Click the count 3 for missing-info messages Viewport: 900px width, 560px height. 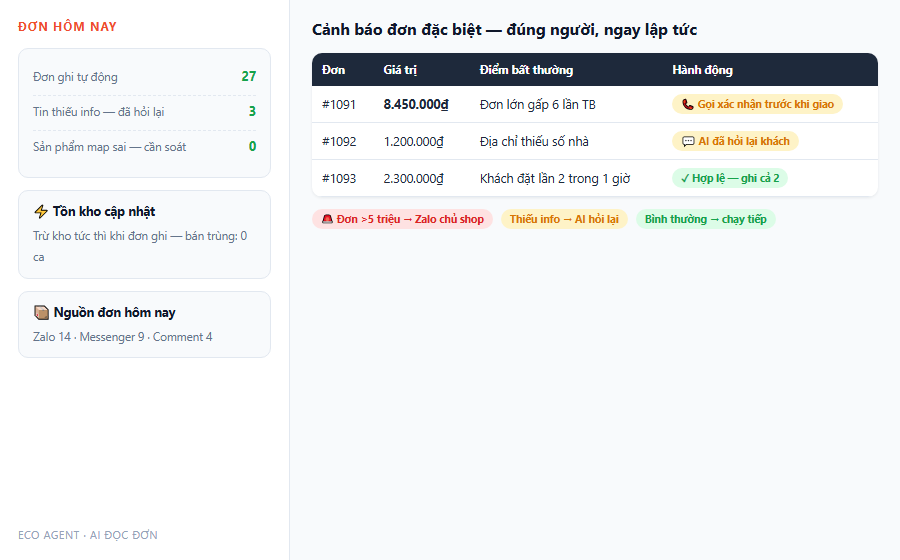[x=252, y=111]
